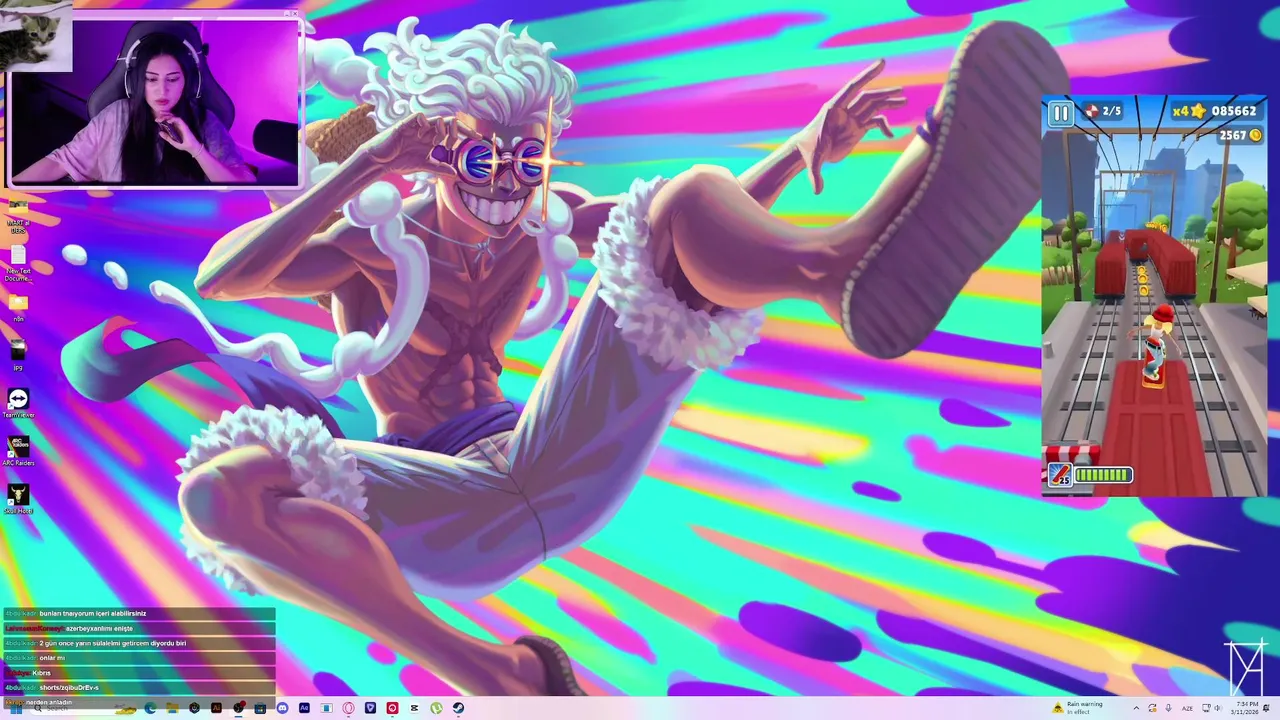
Task: Launch the Skull-icon desktop shortcut
Action: tap(18, 498)
